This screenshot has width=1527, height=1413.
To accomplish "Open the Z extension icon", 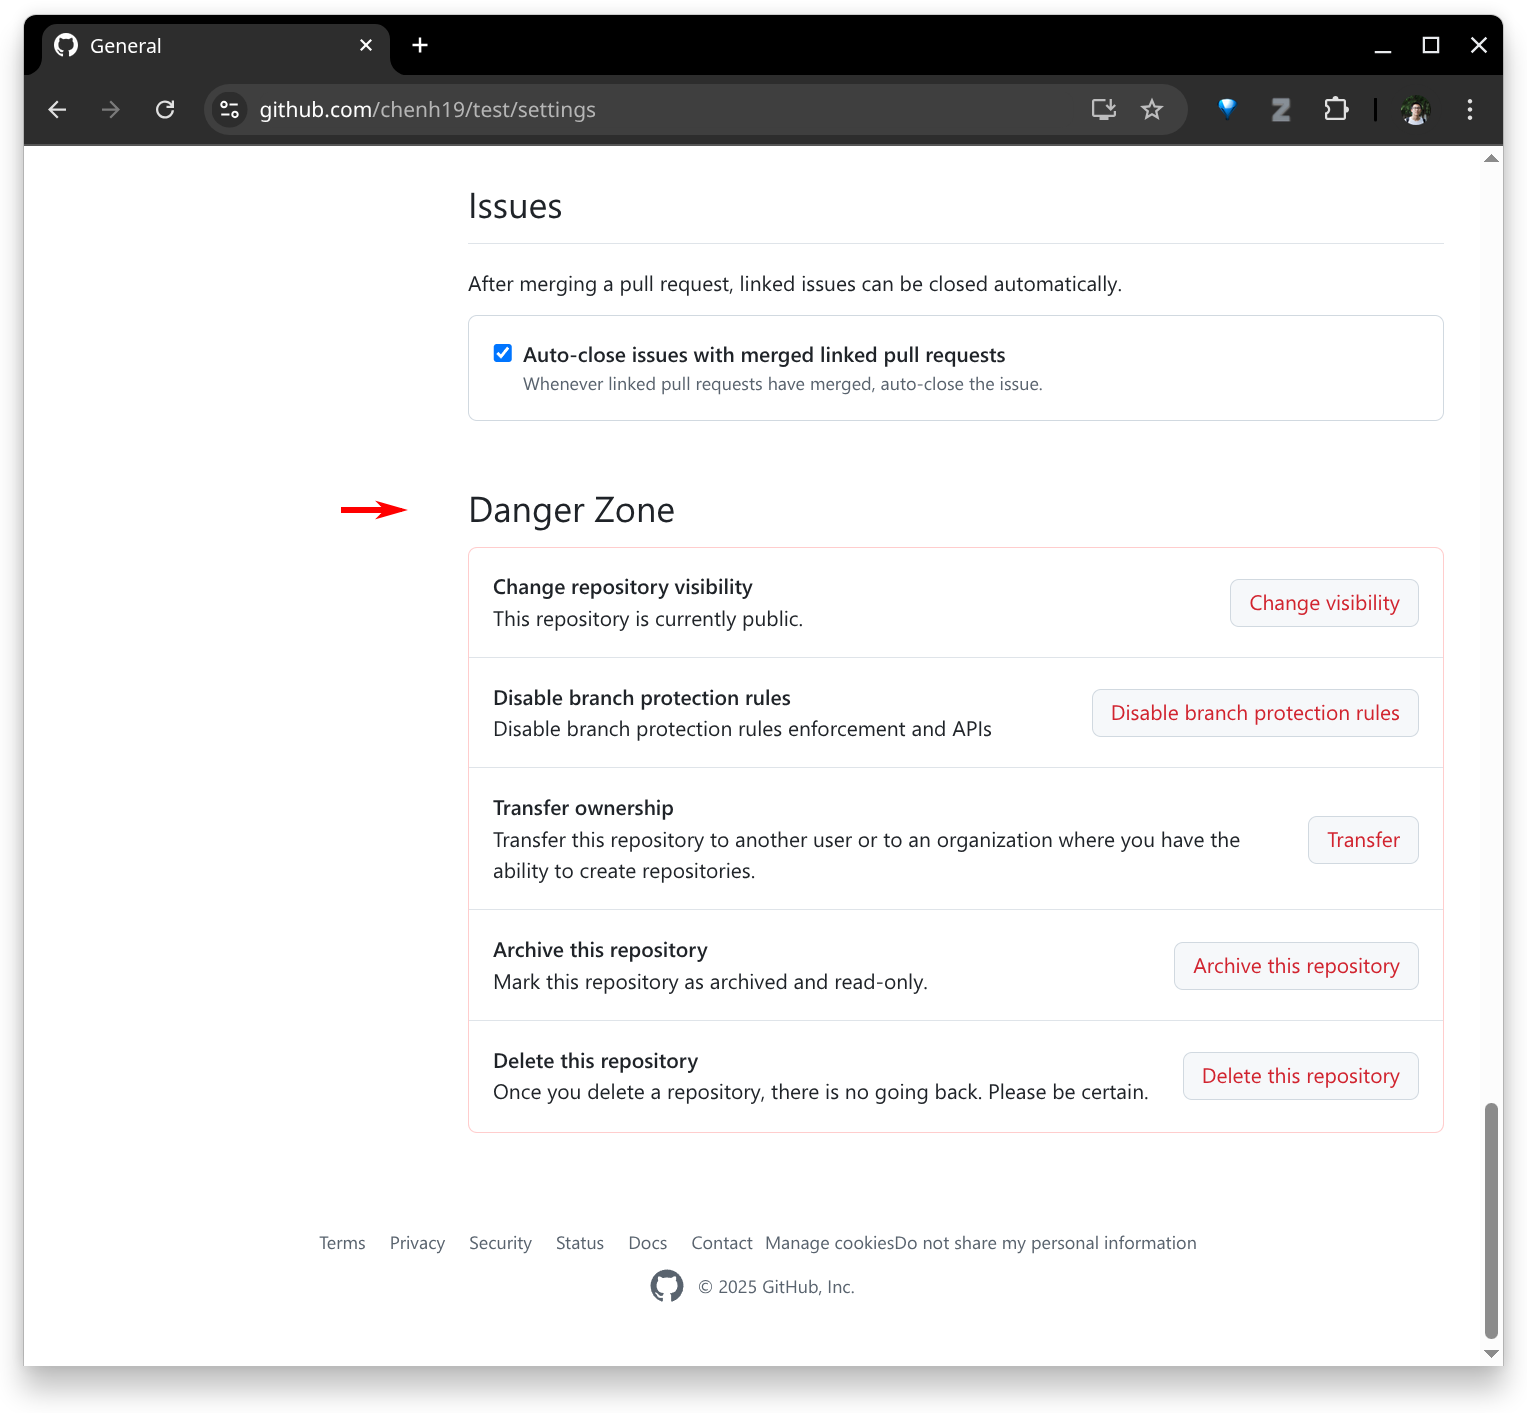I will (x=1281, y=110).
